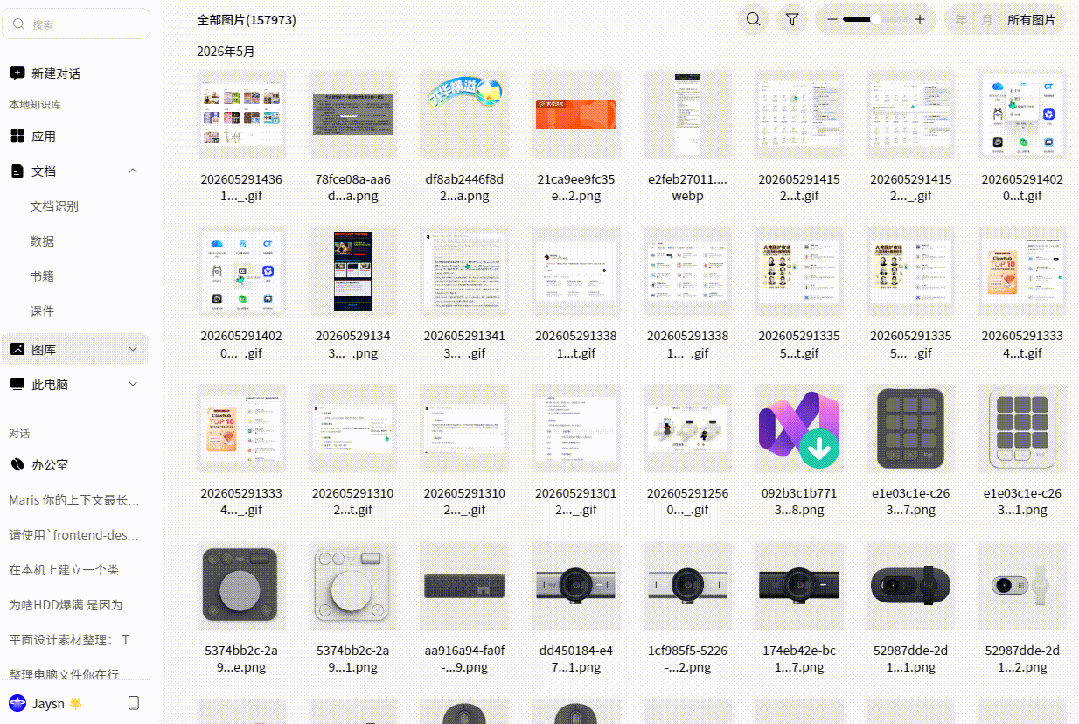Screen dimensions: 1079x724
Task: Open thumbnail 202605291402 0..._.gif
Action: [x=242, y=271]
